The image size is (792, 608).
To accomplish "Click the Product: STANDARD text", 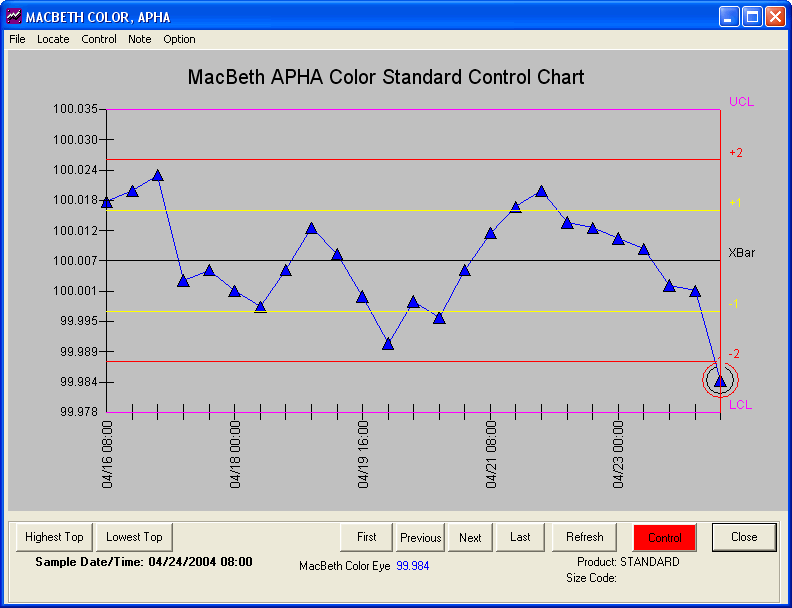I will 628,562.
